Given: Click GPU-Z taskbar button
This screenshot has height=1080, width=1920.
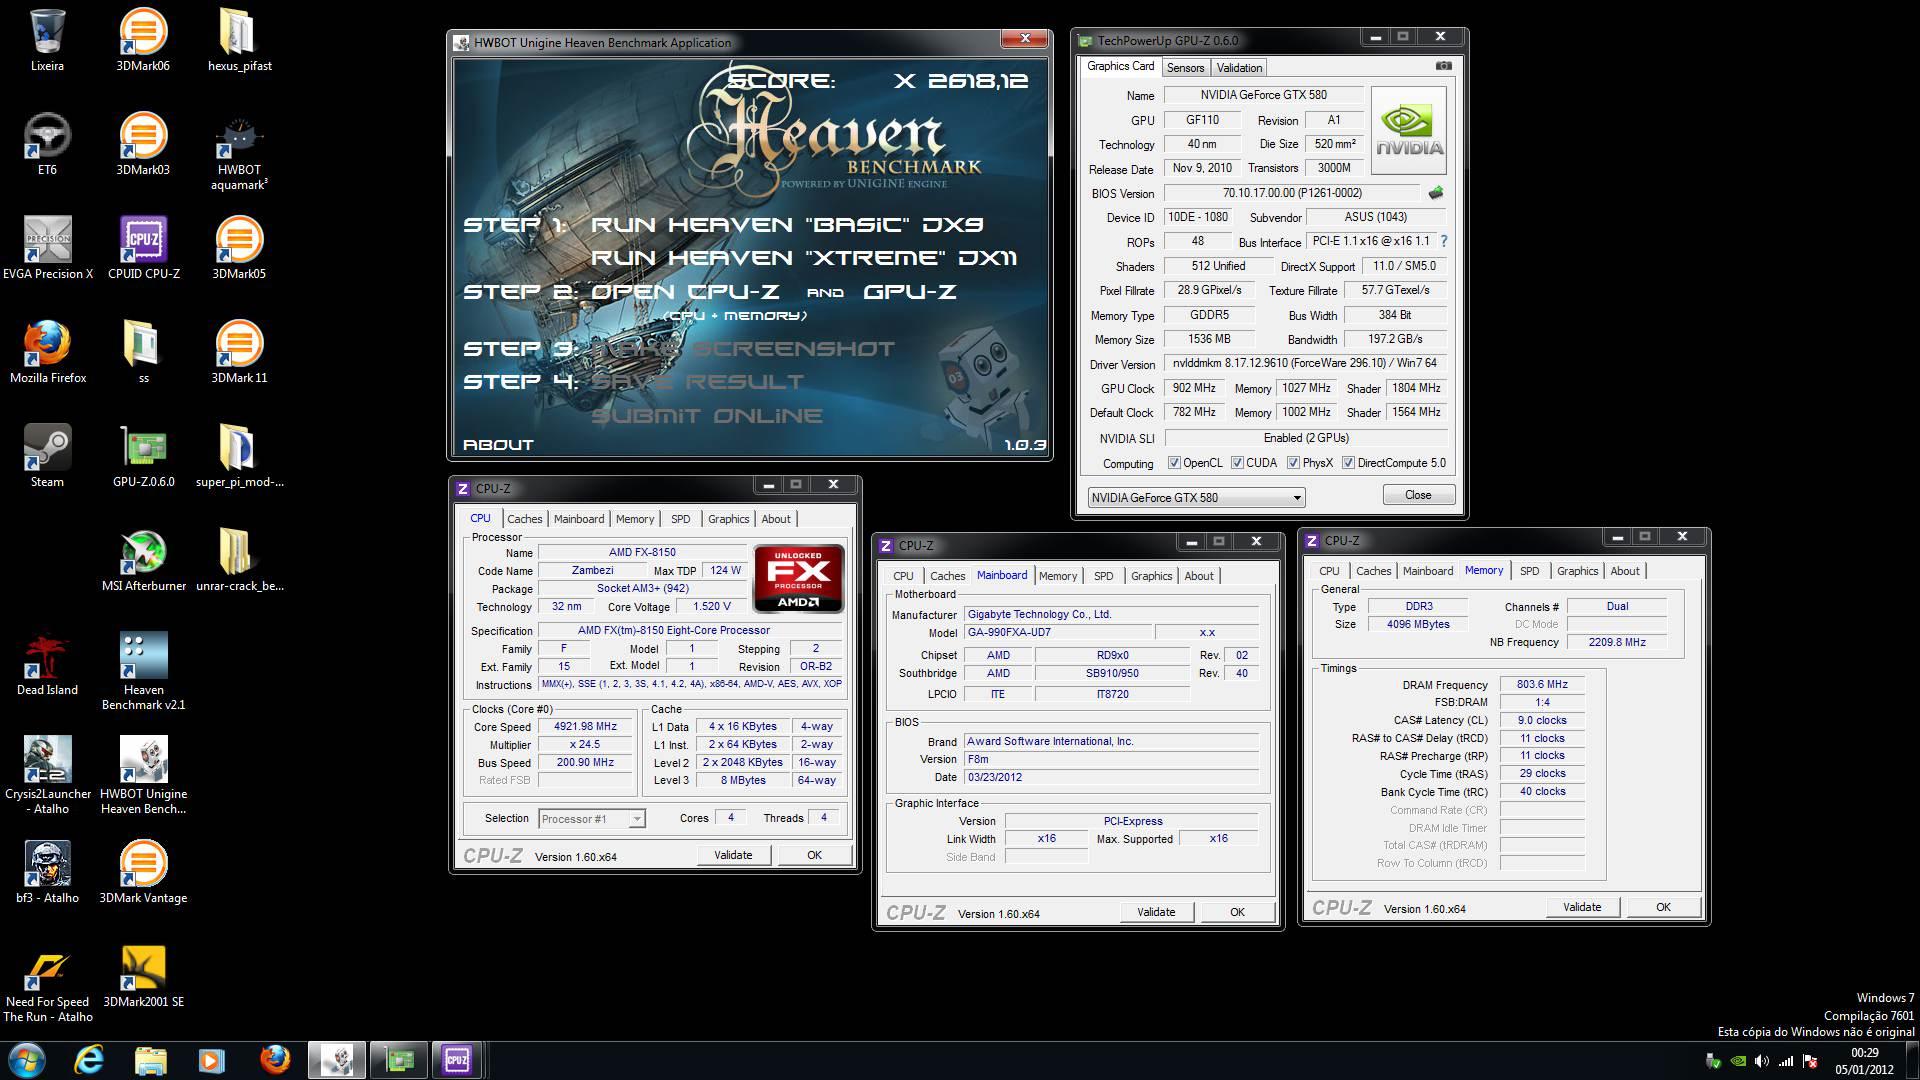Looking at the screenshot, I should 399,1059.
